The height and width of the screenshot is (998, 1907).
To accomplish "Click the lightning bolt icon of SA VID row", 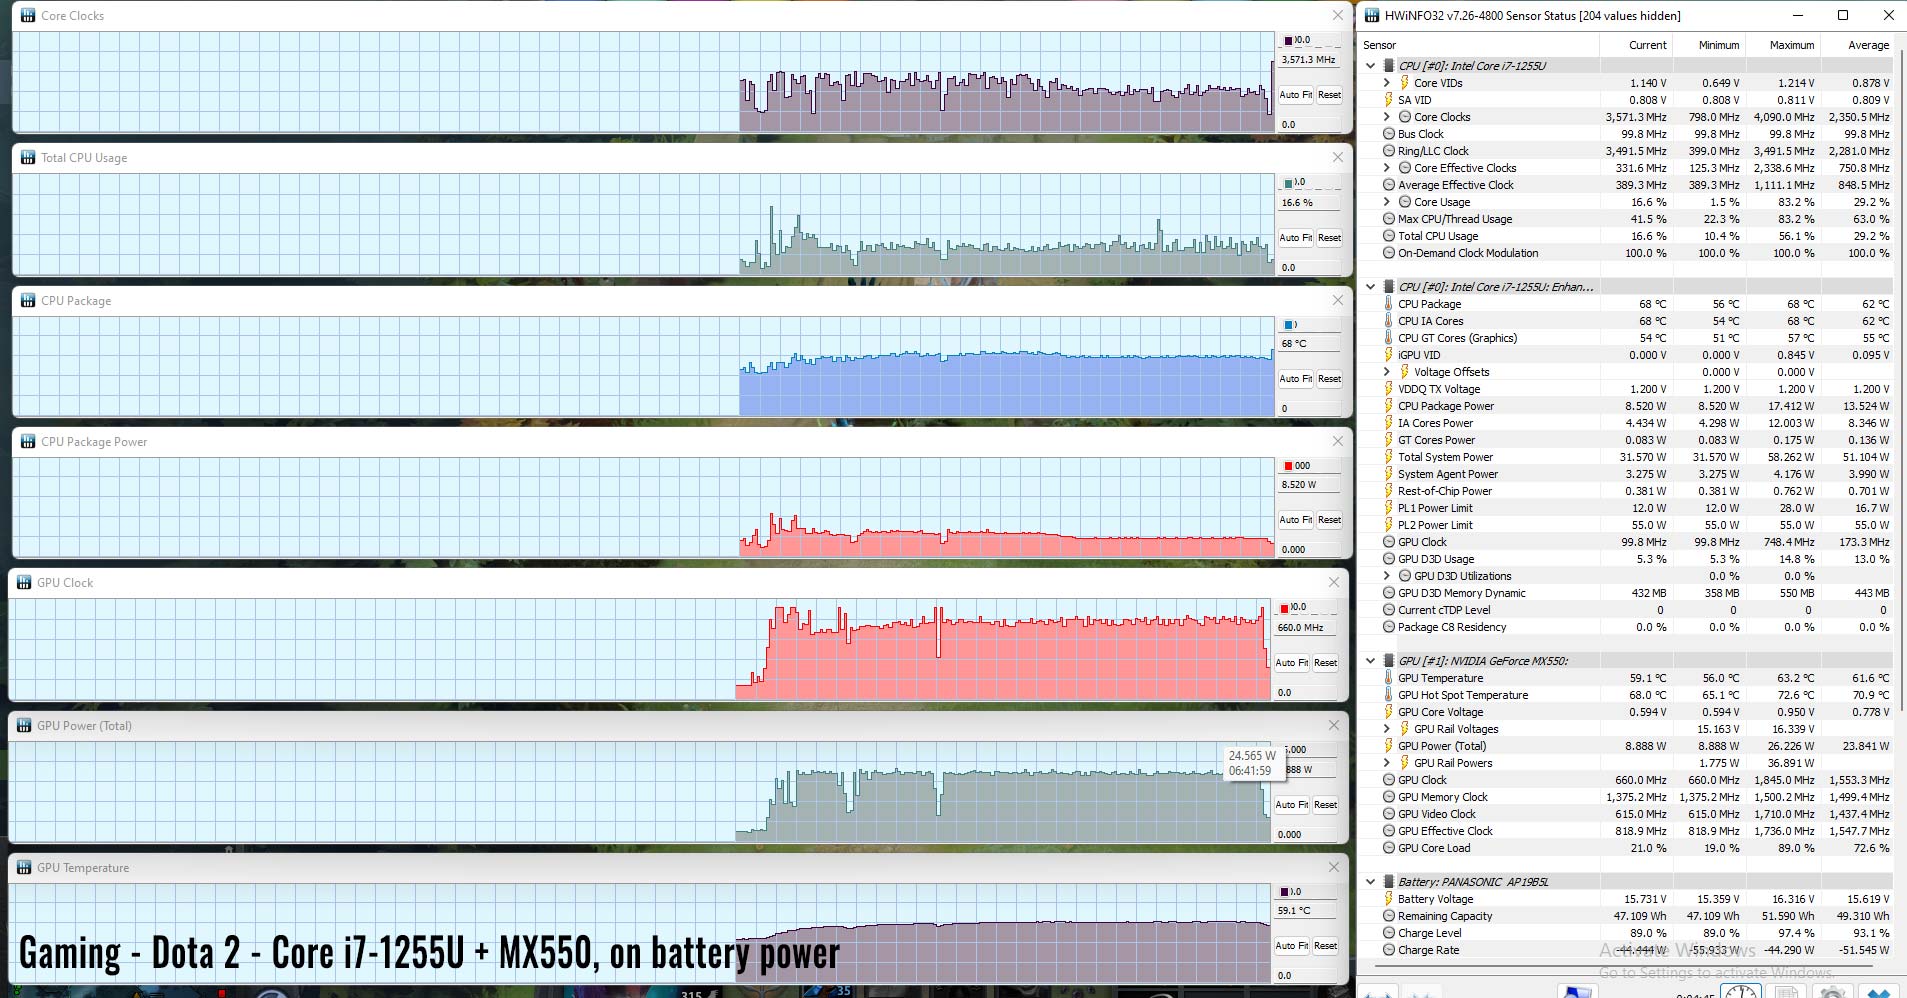I will tap(1388, 100).
